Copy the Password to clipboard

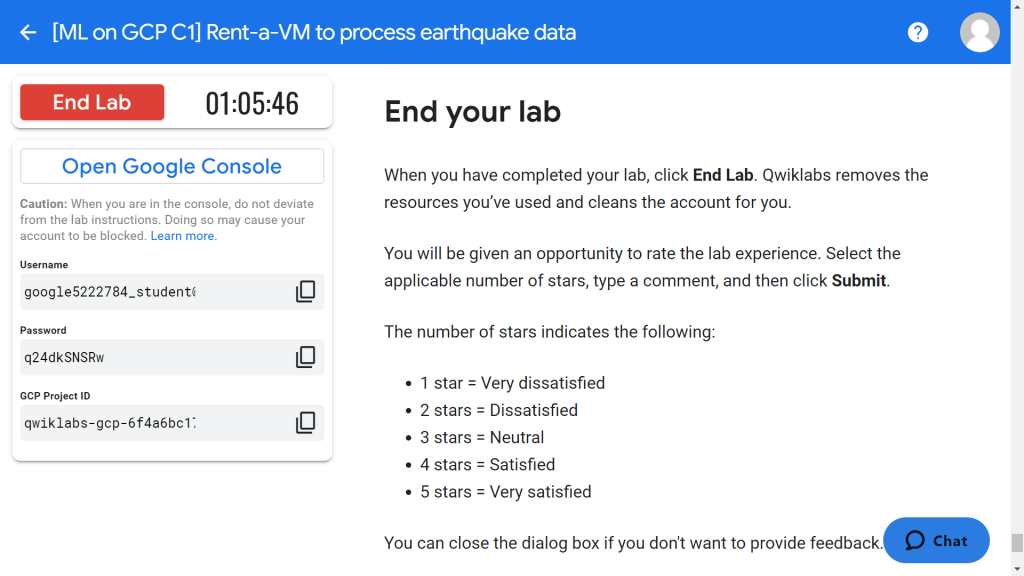305,357
